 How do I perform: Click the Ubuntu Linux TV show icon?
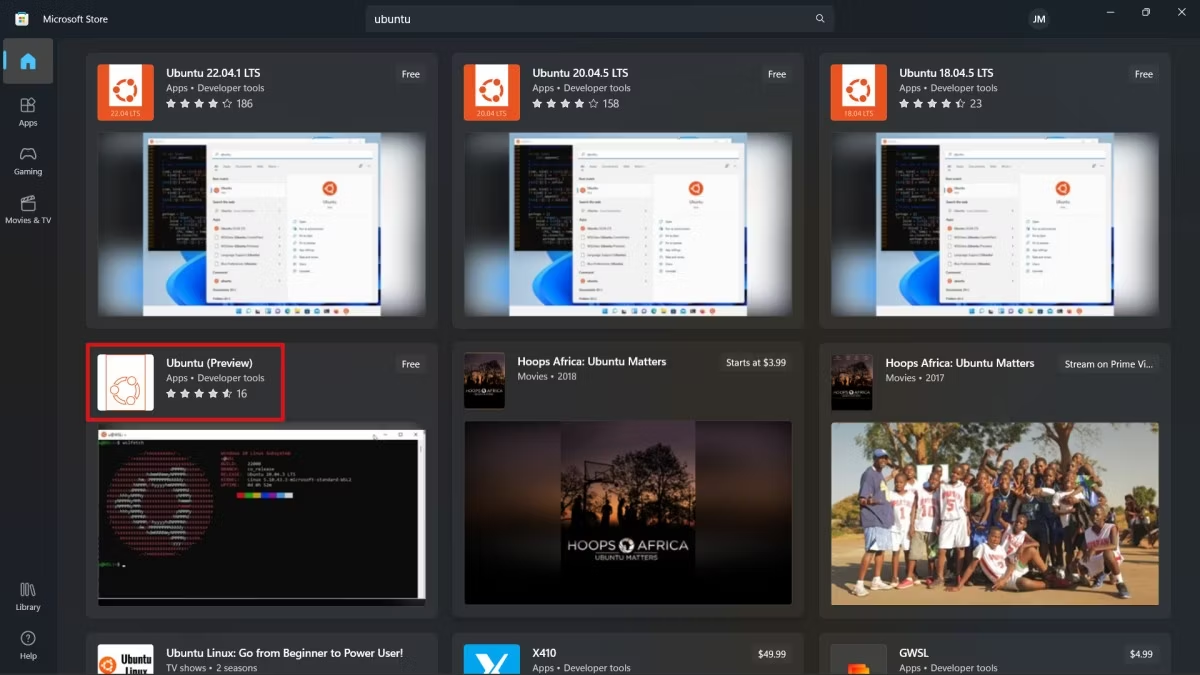(125, 660)
